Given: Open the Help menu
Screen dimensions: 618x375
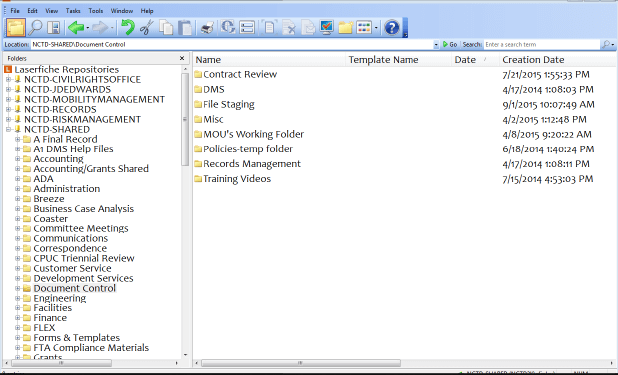Looking at the screenshot, I should point(147,11).
